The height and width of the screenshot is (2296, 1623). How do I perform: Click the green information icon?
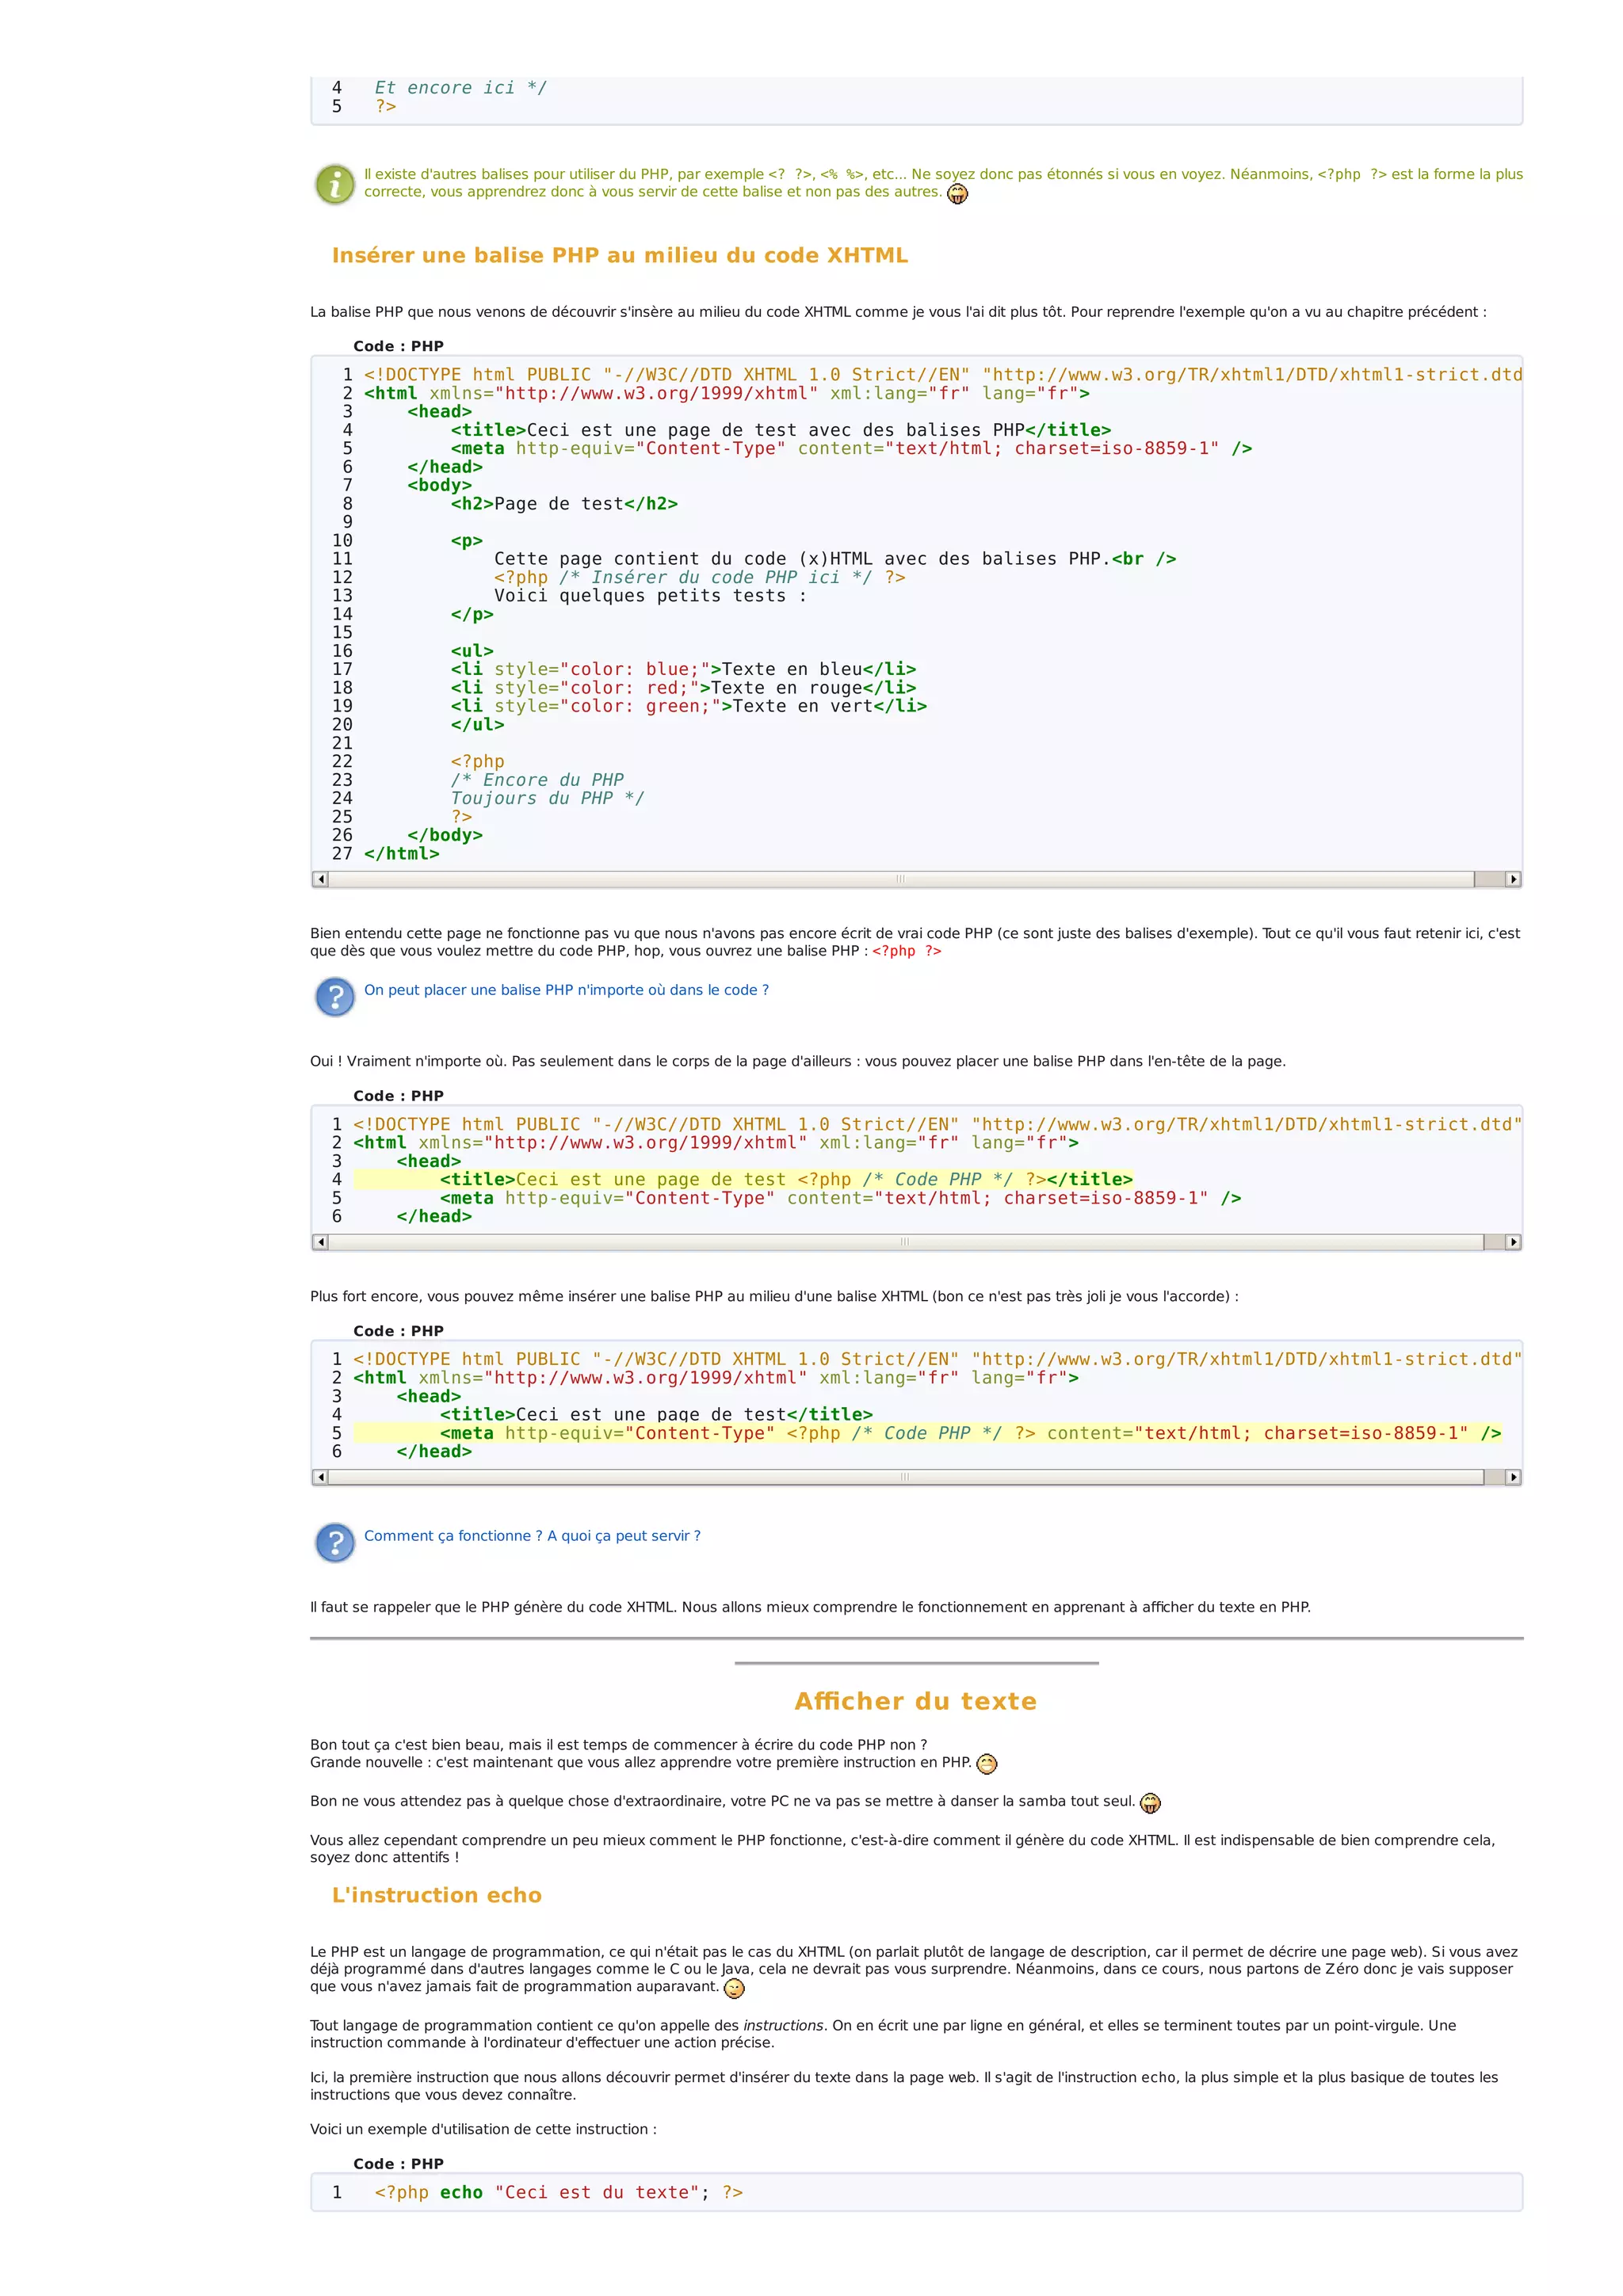tap(335, 184)
